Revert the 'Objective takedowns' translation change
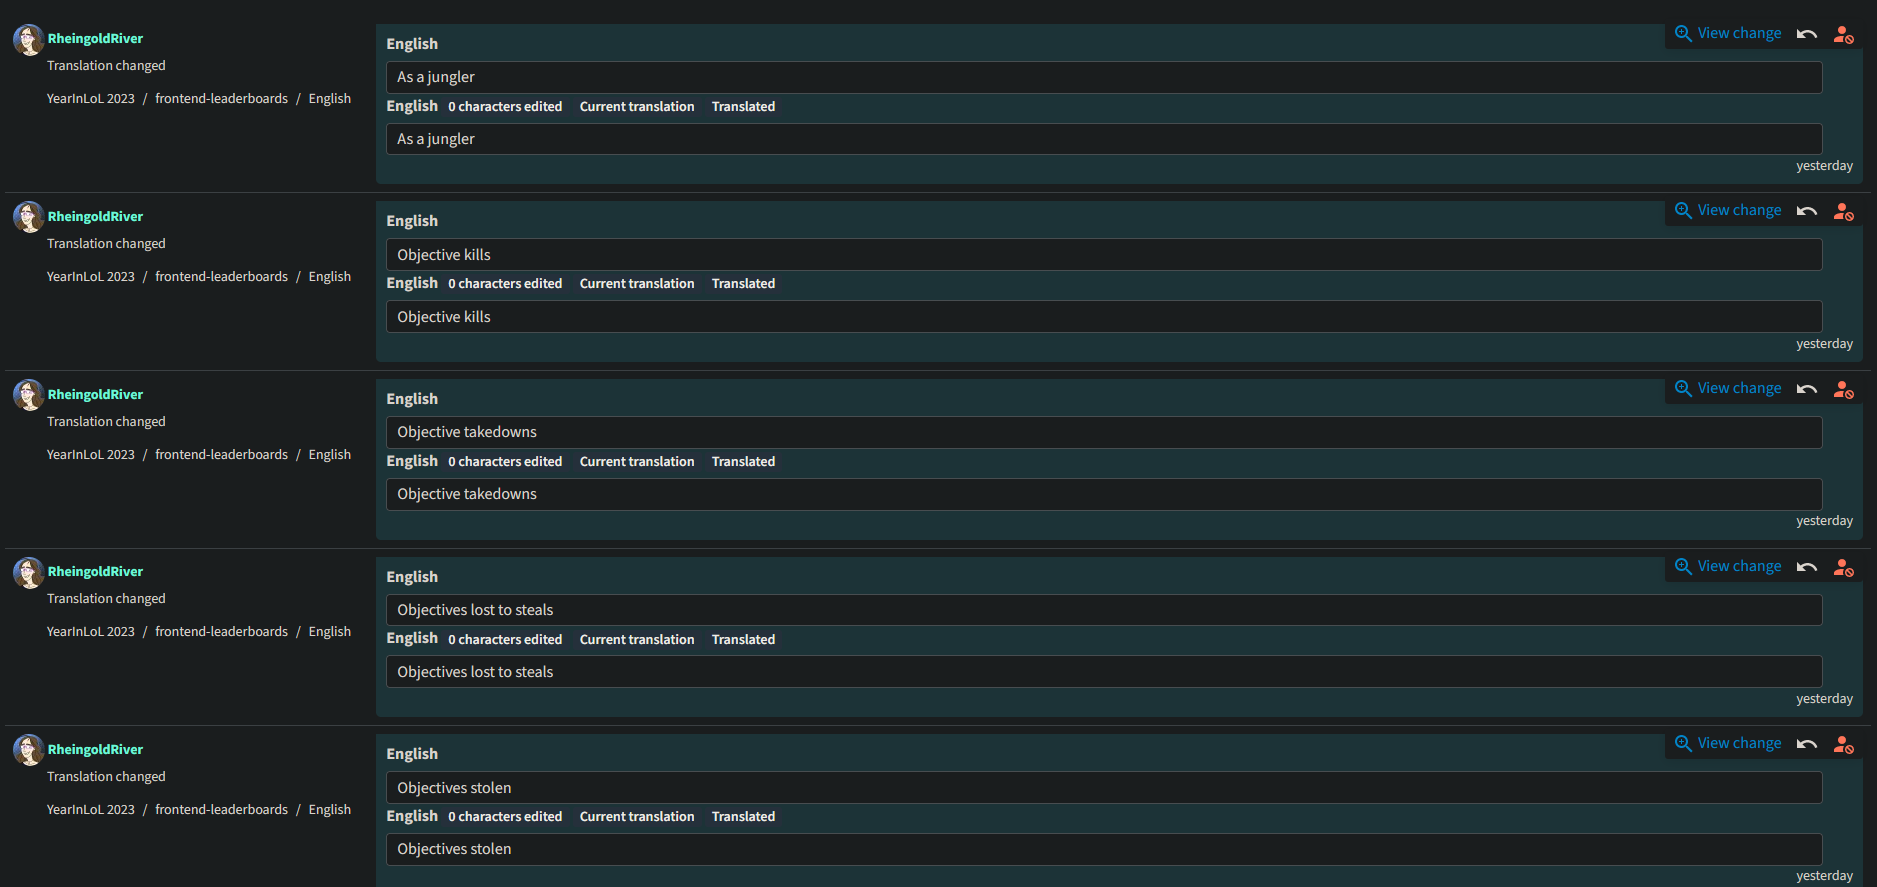This screenshot has width=1877, height=887. (x=1806, y=389)
